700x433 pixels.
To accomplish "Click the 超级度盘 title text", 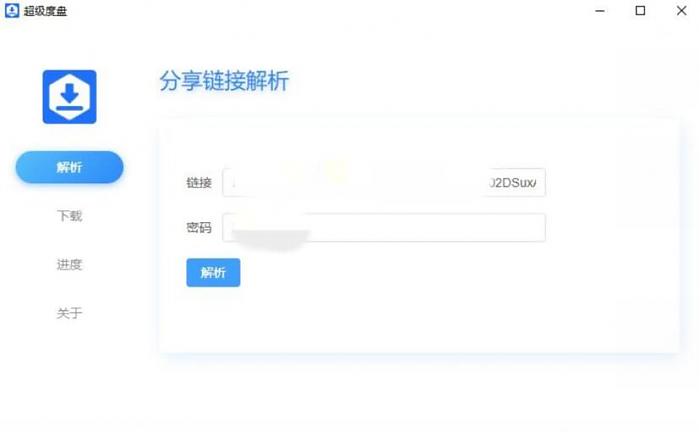I will click(x=45, y=11).
